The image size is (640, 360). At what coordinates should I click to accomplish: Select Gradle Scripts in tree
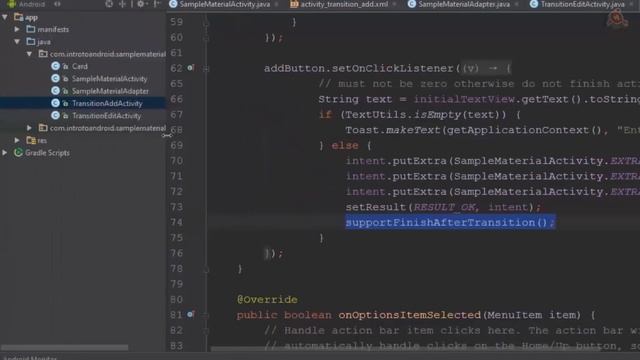[47, 153]
